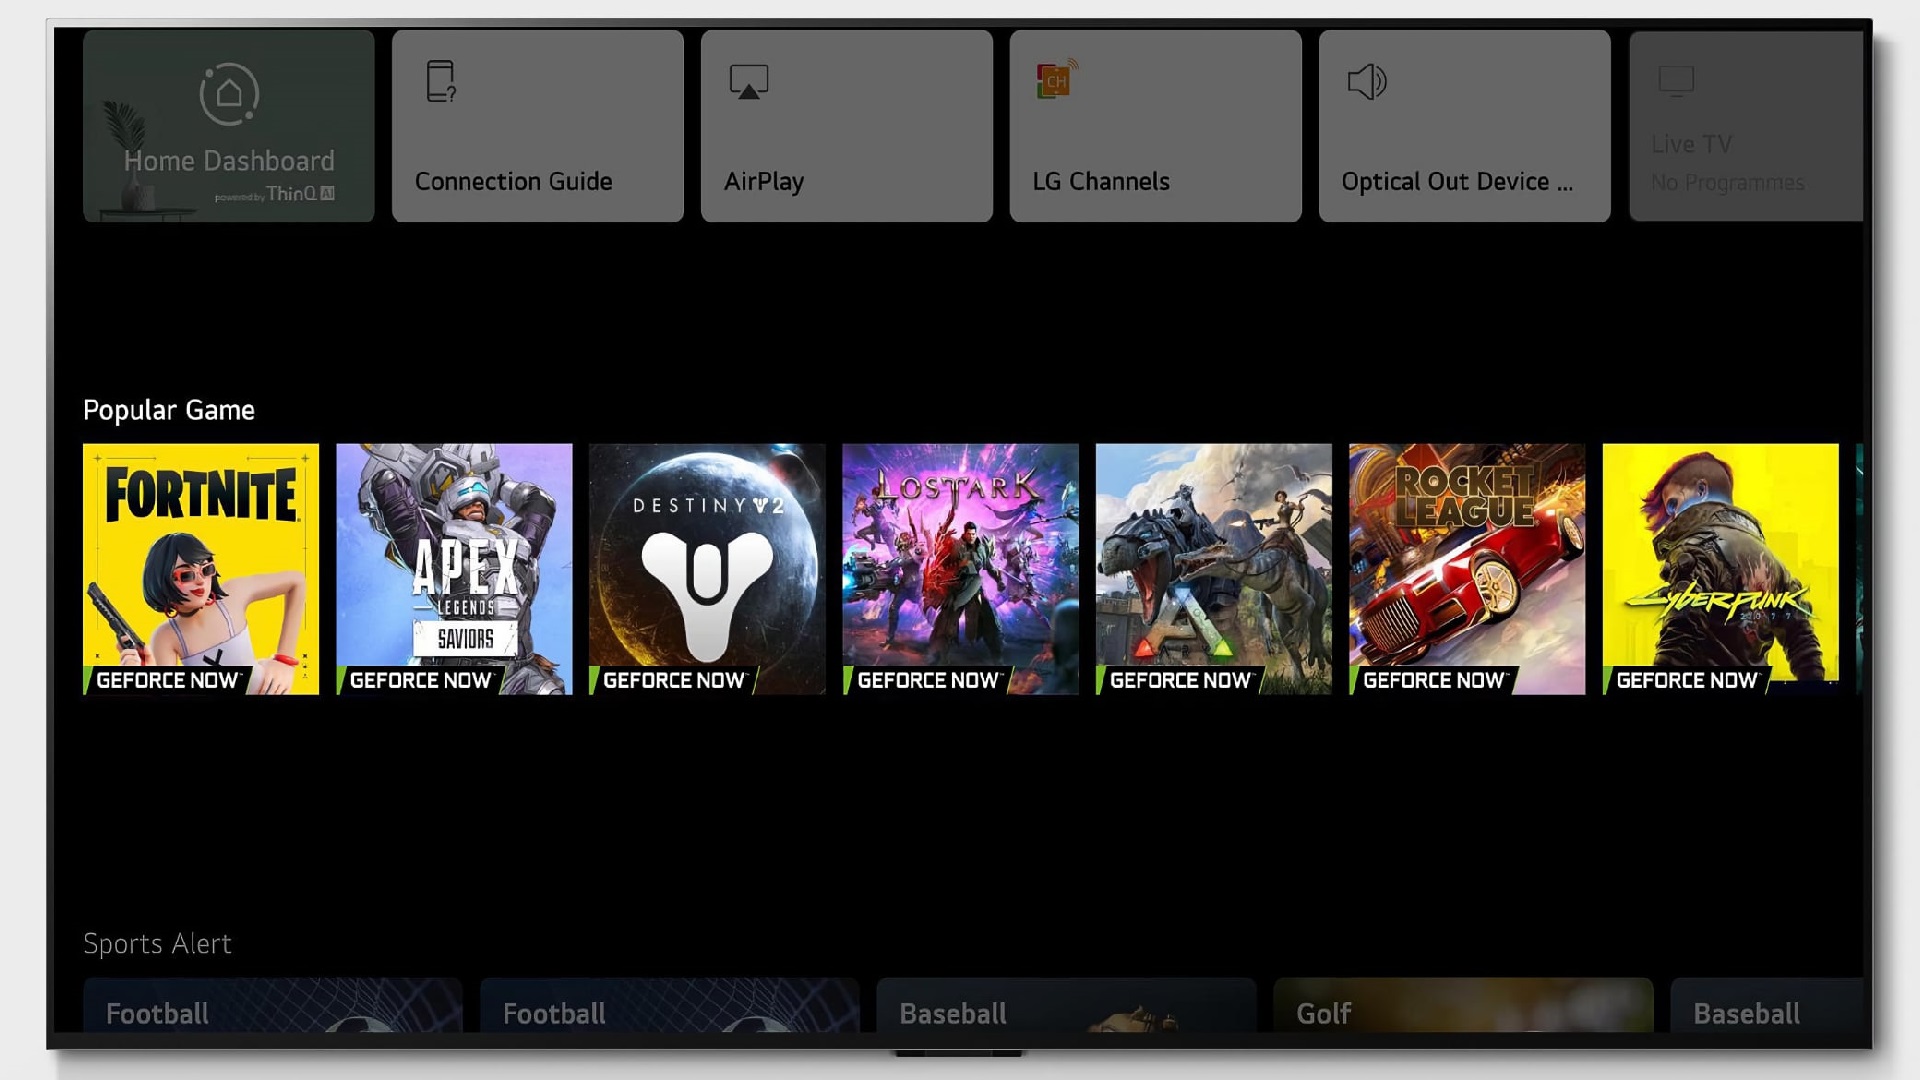Open the AirPlay tile
The height and width of the screenshot is (1080, 1920).
(847, 126)
